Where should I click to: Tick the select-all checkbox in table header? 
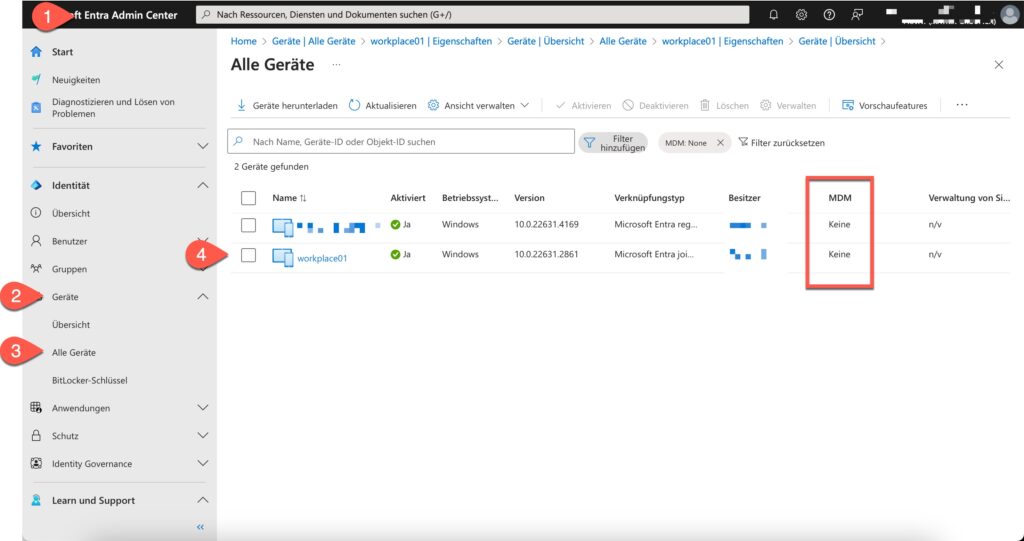coord(249,198)
